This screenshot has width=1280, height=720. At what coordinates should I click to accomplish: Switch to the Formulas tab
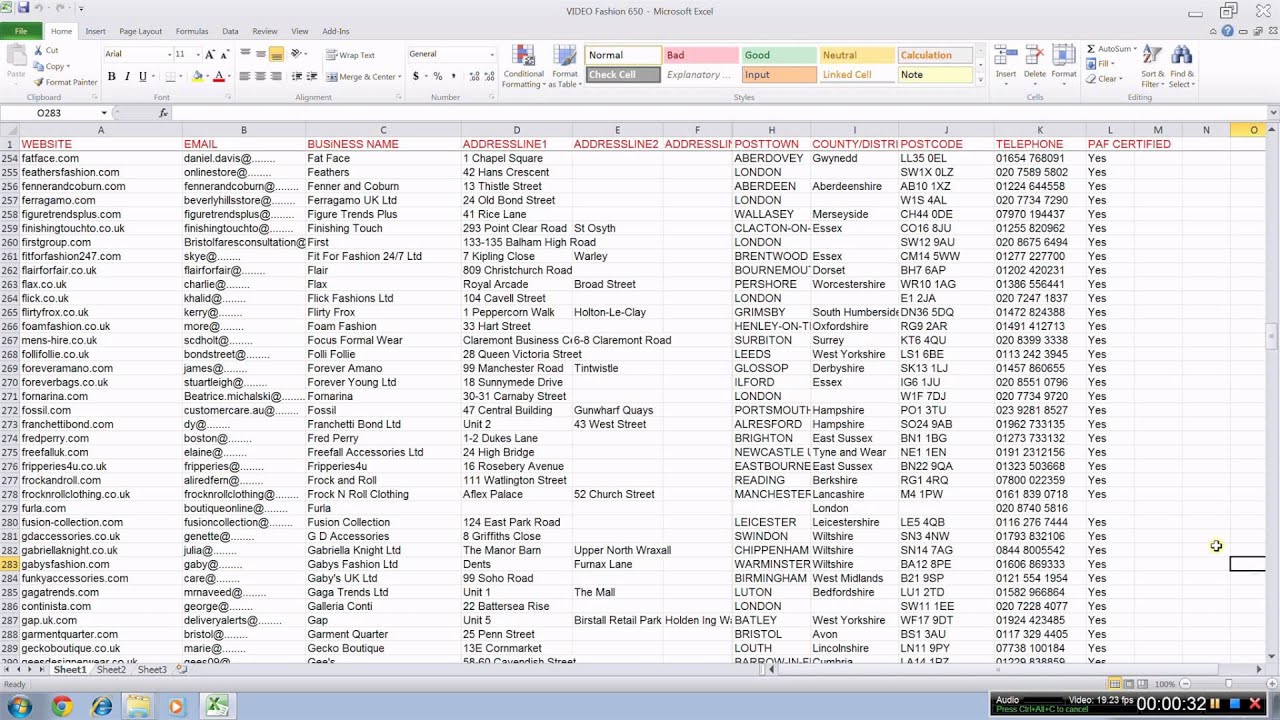[x=192, y=31]
